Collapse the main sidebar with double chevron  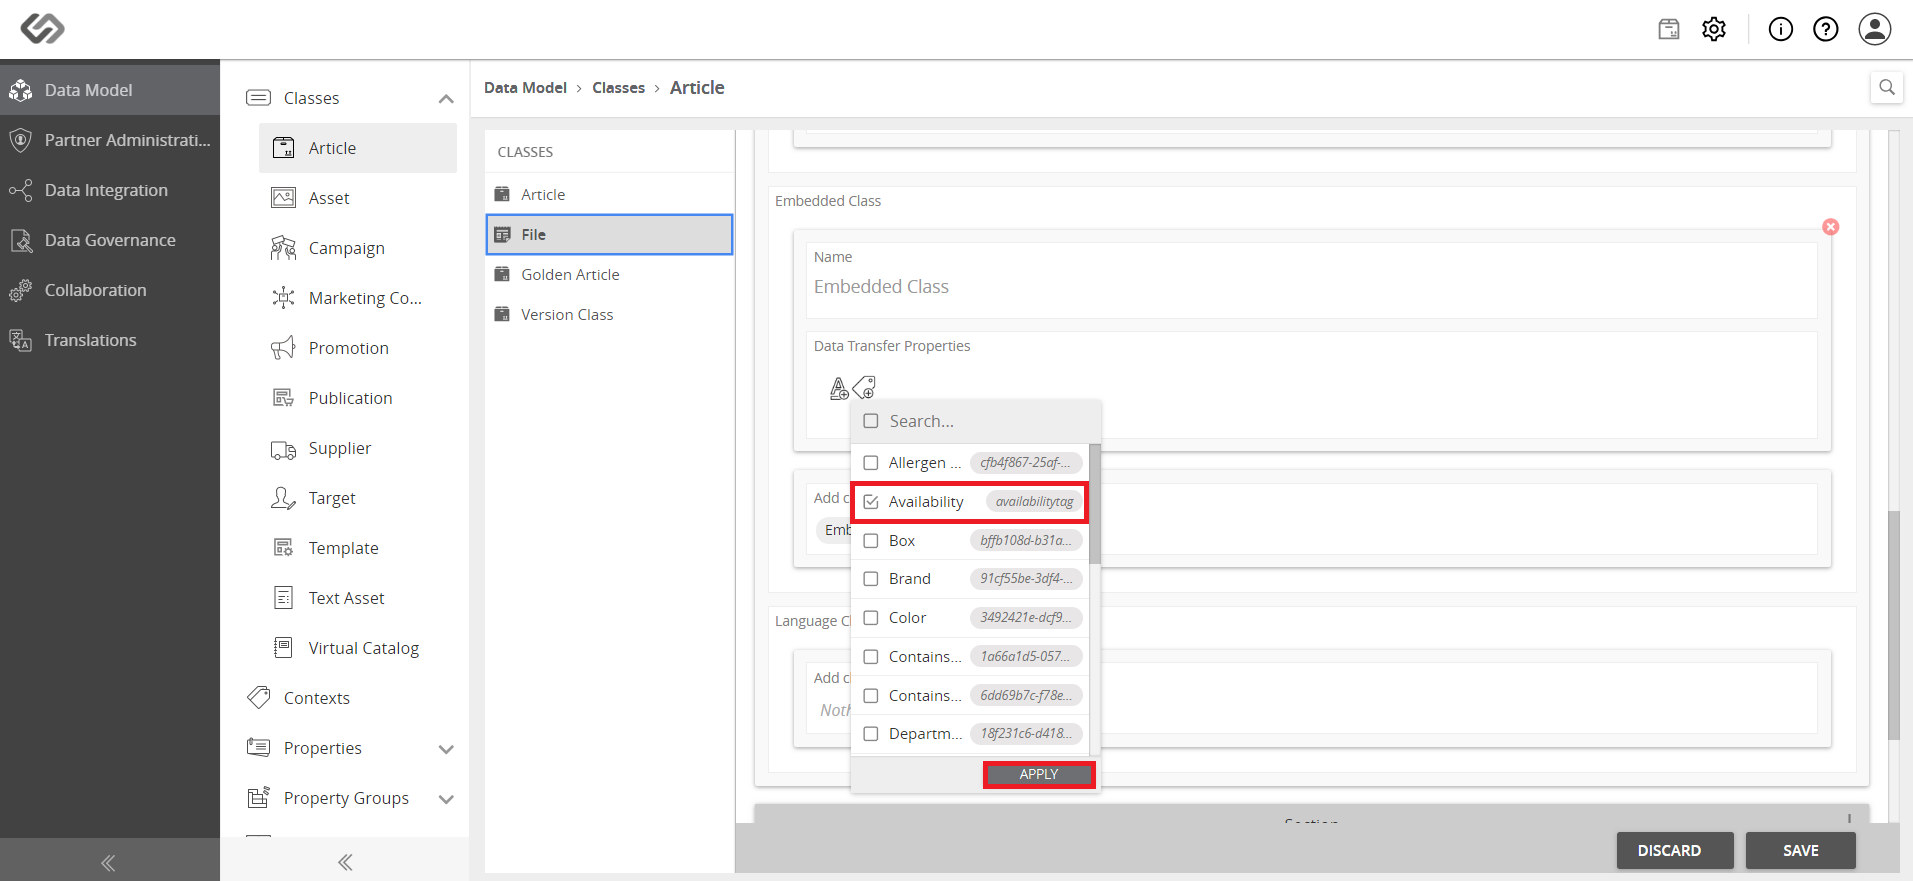108,862
